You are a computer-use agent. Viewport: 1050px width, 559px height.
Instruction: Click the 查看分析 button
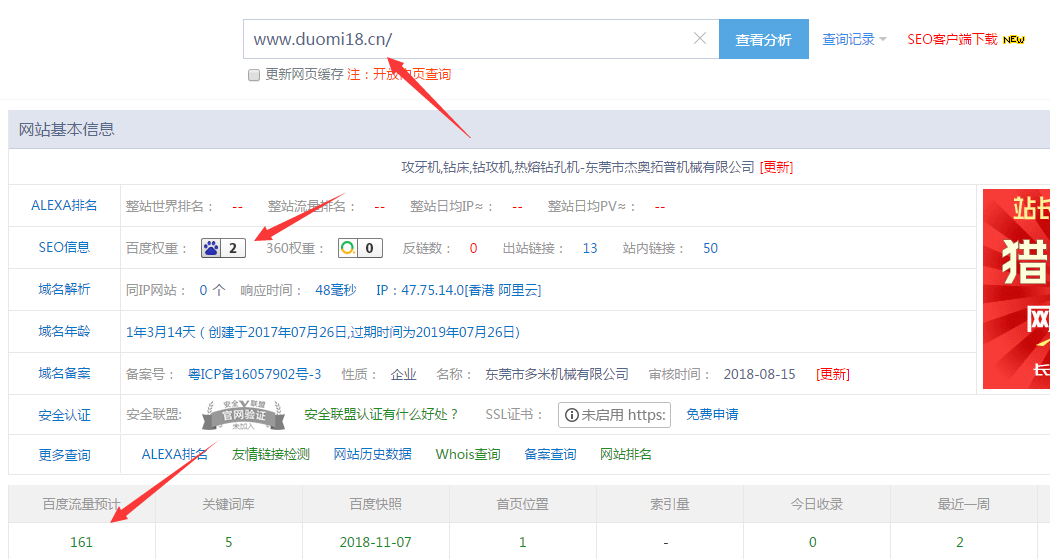763,40
